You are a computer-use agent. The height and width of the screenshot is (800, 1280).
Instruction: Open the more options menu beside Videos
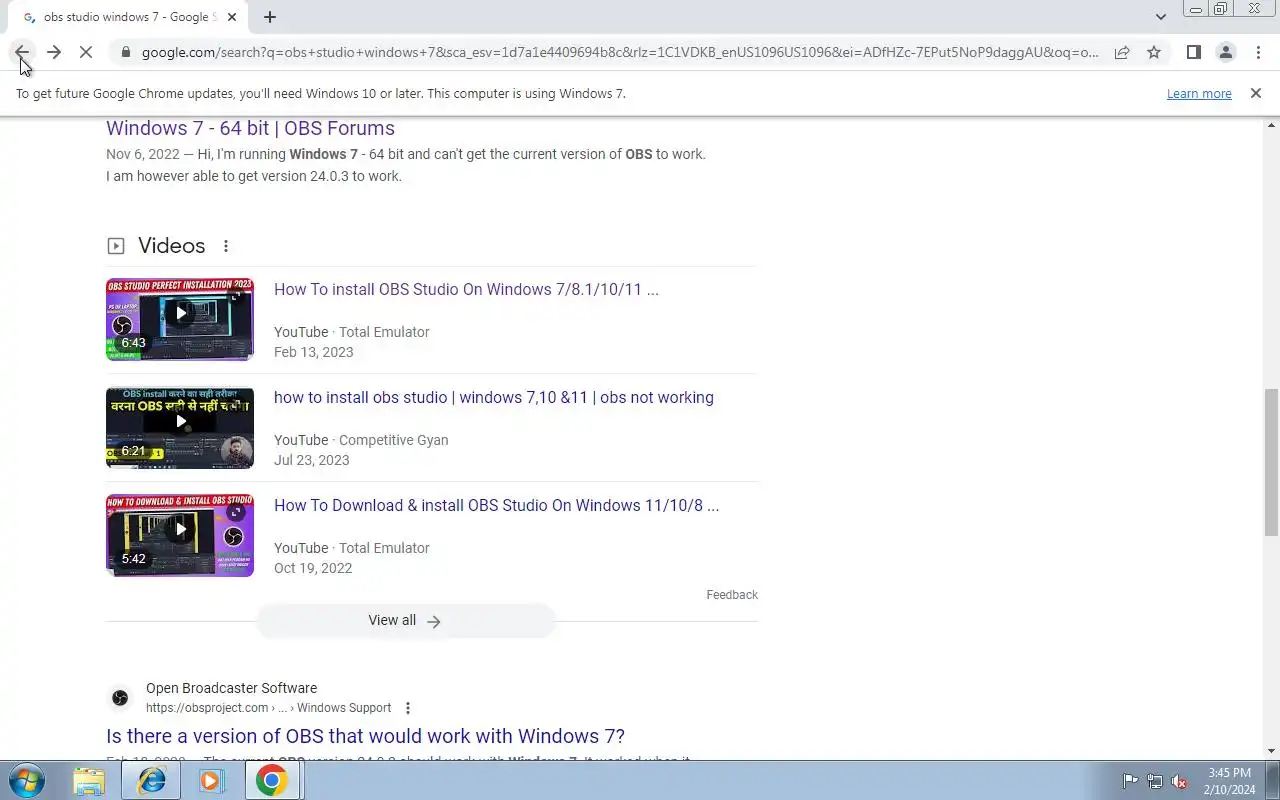[x=226, y=246]
